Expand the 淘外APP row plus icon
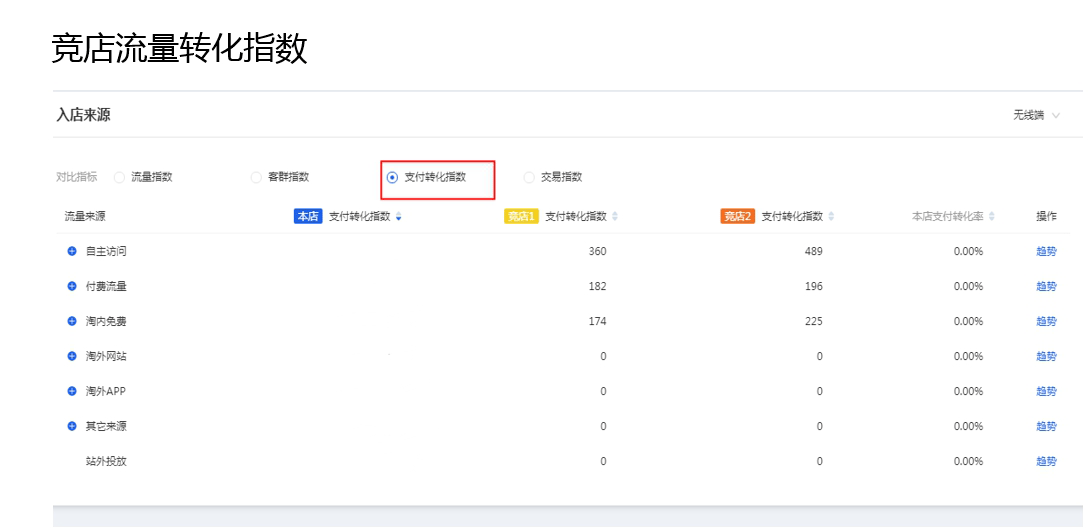The width and height of the screenshot is (1091, 532). point(71,391)
